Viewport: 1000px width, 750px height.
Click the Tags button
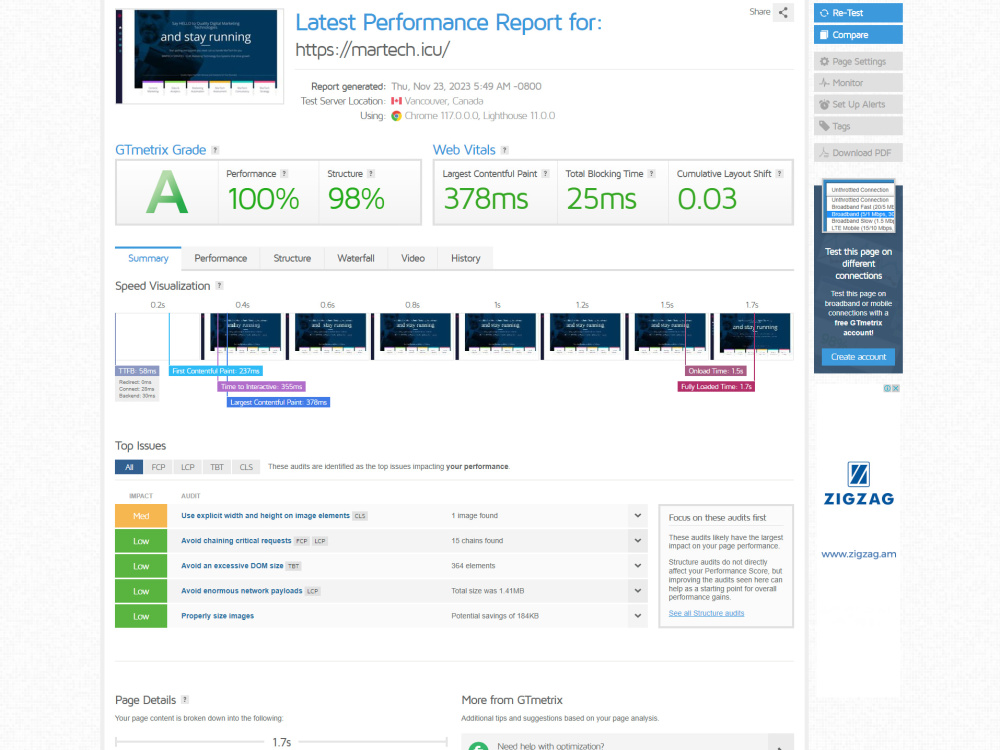point(858,126)
